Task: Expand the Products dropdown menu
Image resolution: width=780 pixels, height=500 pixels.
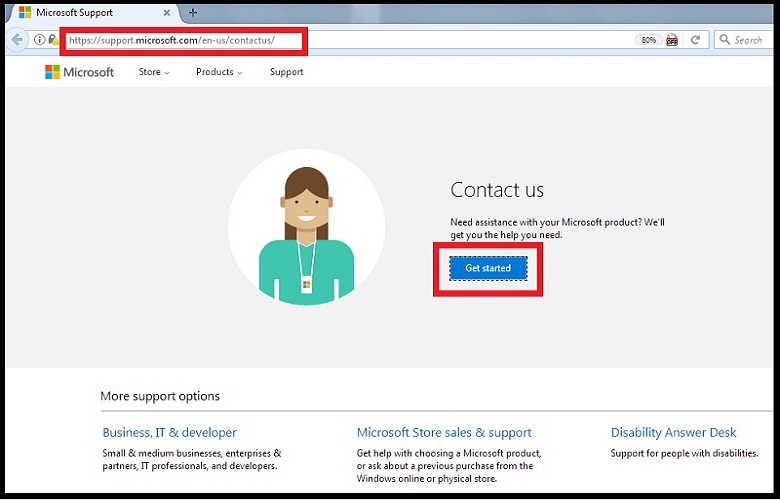Action: pos(219,72)
